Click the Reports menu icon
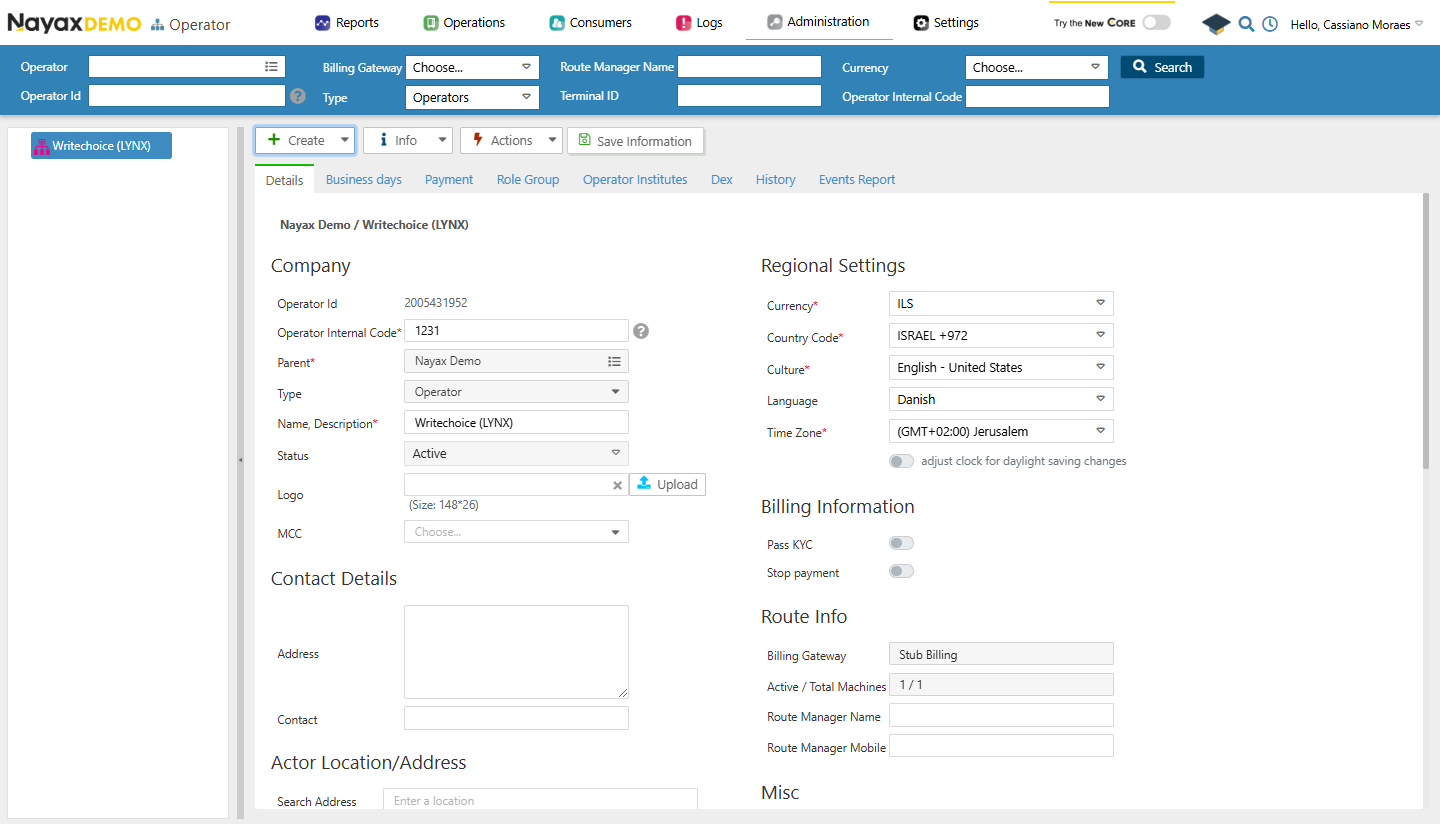 pyautogui.click(x=323, y=22)
